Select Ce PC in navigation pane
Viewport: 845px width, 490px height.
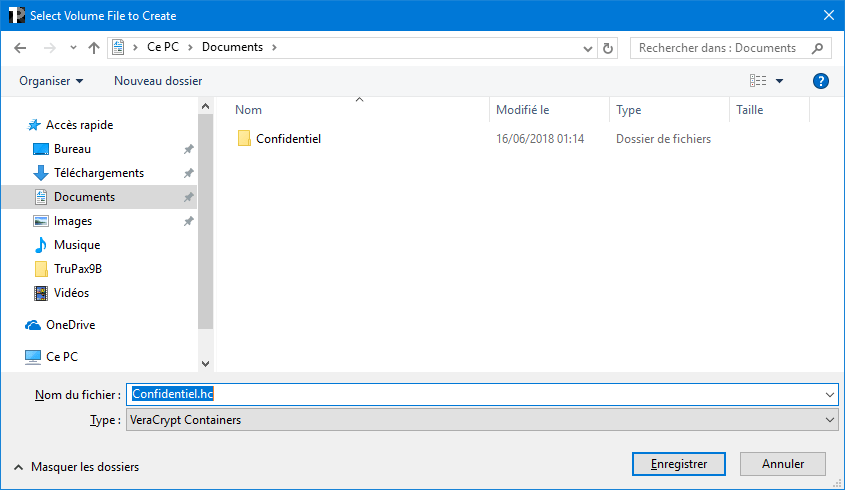coord(62,356)
